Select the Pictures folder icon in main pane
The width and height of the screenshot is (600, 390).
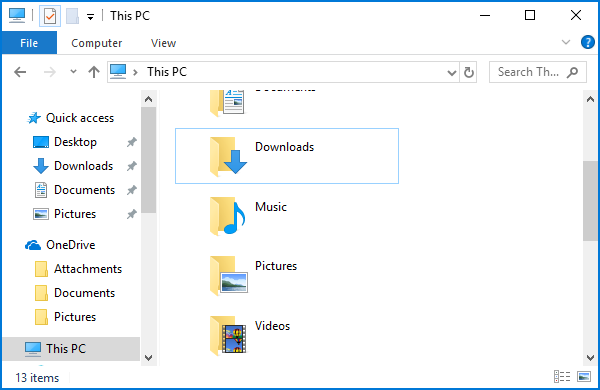click(228, 276)
